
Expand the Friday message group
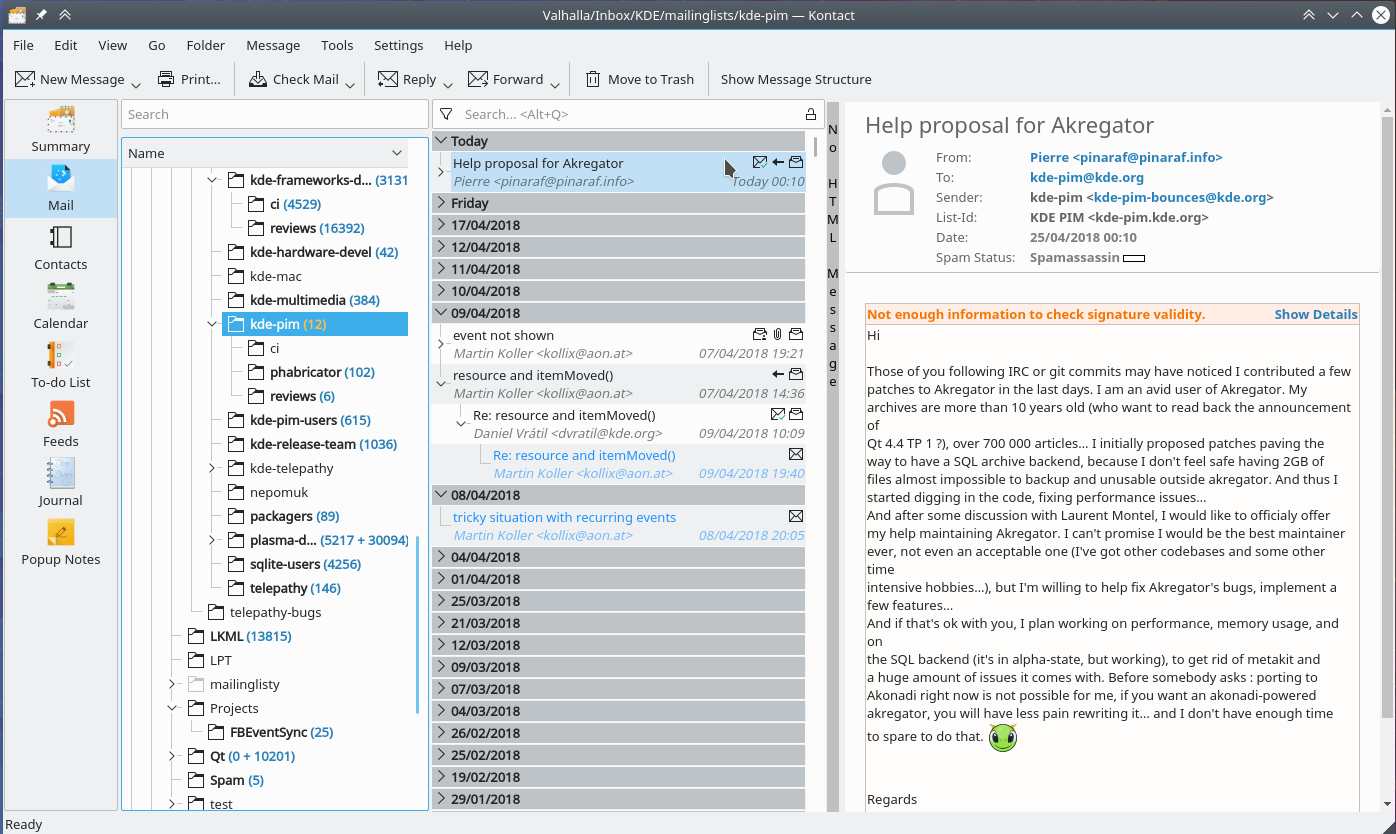pos(441,203)
